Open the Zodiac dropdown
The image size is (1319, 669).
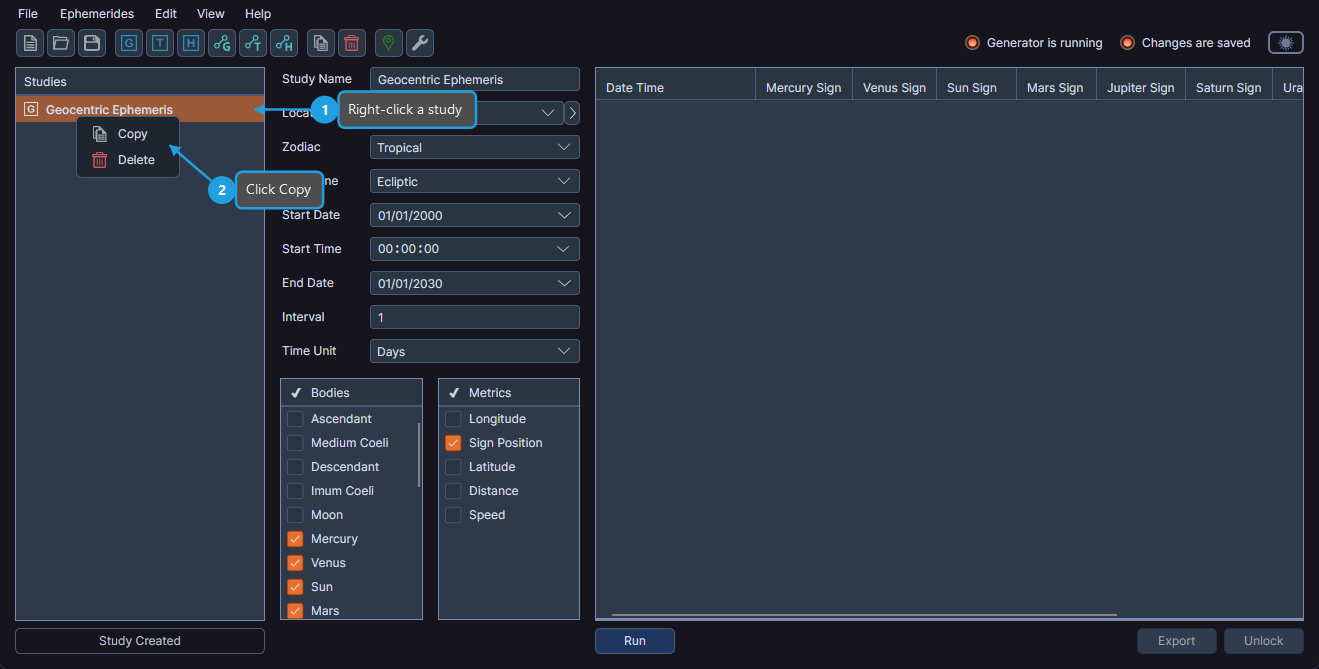[474, 147]
